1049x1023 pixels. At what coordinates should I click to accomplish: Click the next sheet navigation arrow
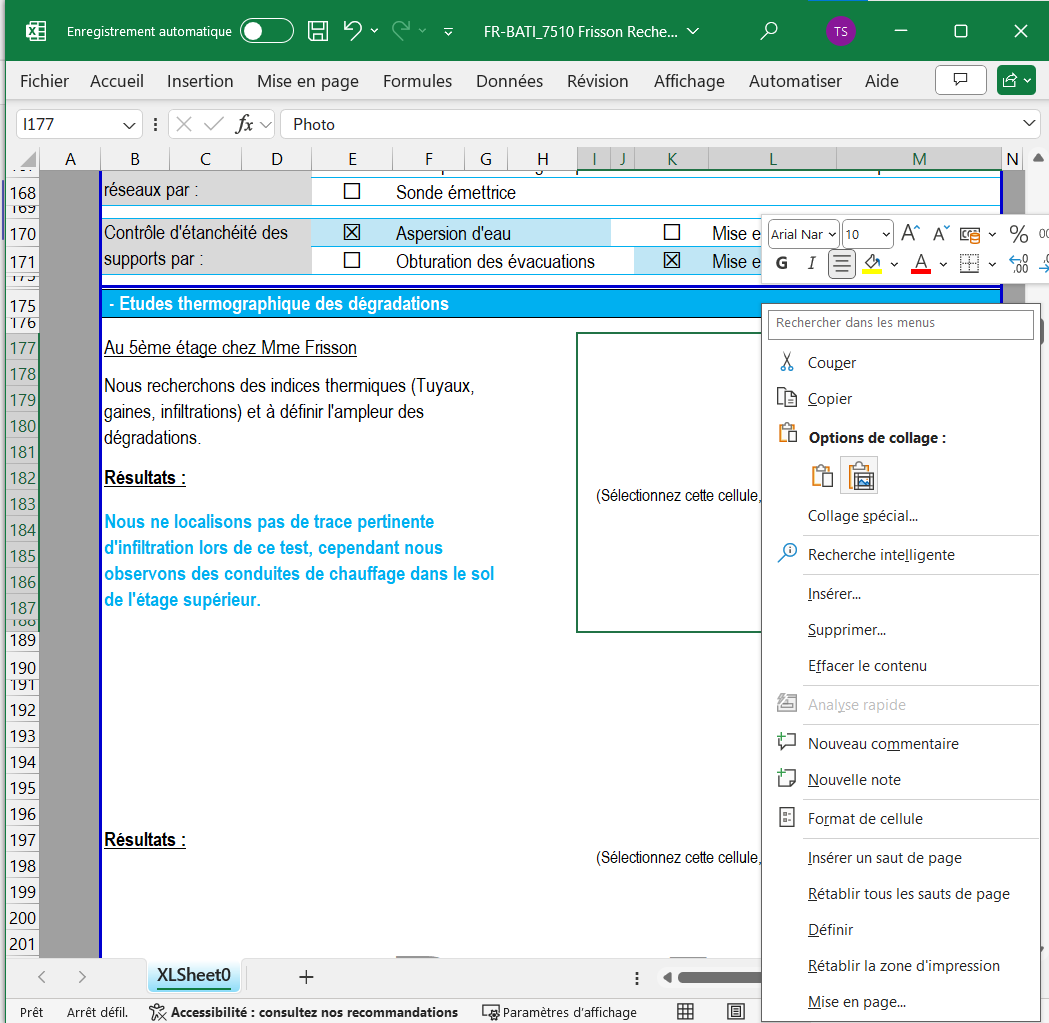click(82, 977)
